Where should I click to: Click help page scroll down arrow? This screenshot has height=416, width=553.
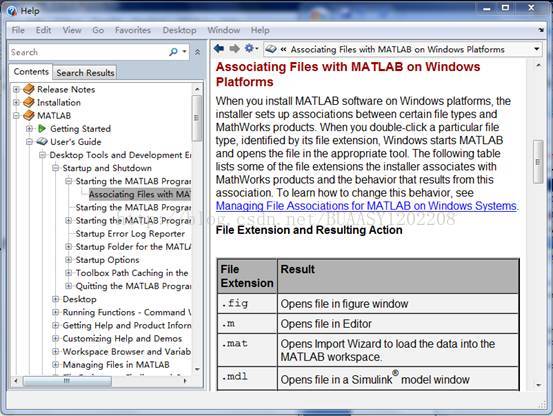539,385
